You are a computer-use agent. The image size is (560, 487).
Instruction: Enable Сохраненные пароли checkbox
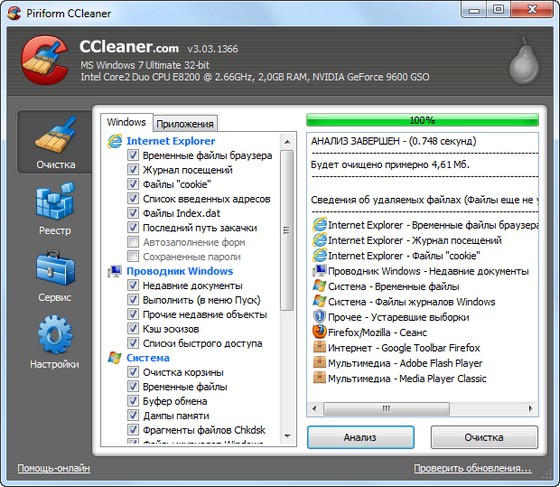[133, 256]
